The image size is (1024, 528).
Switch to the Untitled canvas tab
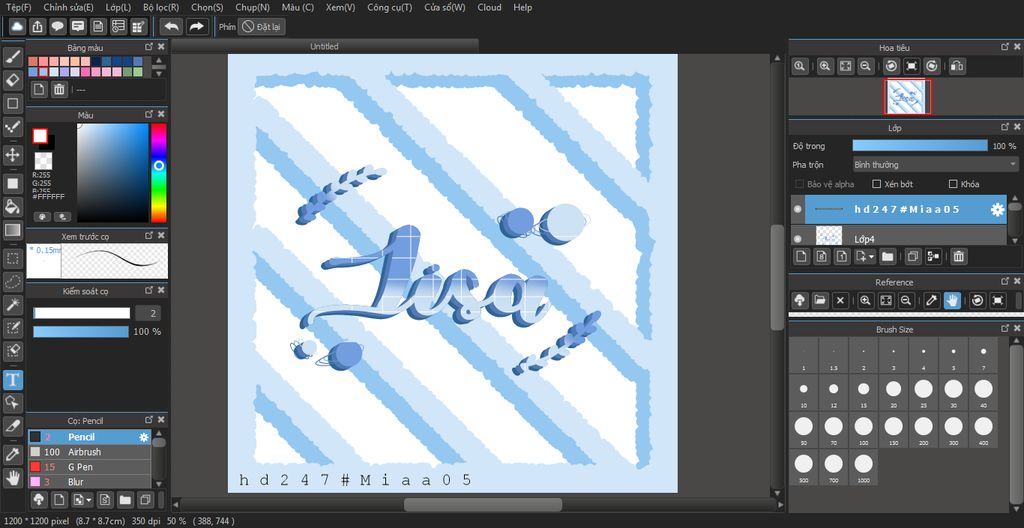(325, 46)
